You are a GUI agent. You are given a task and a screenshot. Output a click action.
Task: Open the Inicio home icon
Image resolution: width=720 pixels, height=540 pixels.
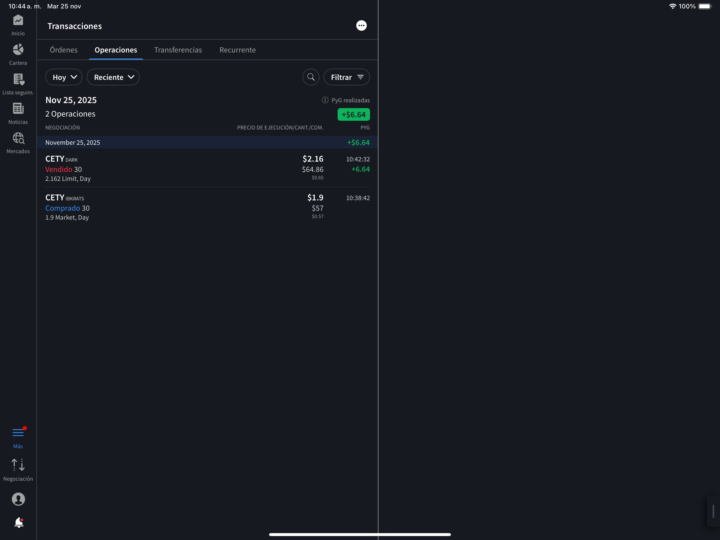pos(18,21)
